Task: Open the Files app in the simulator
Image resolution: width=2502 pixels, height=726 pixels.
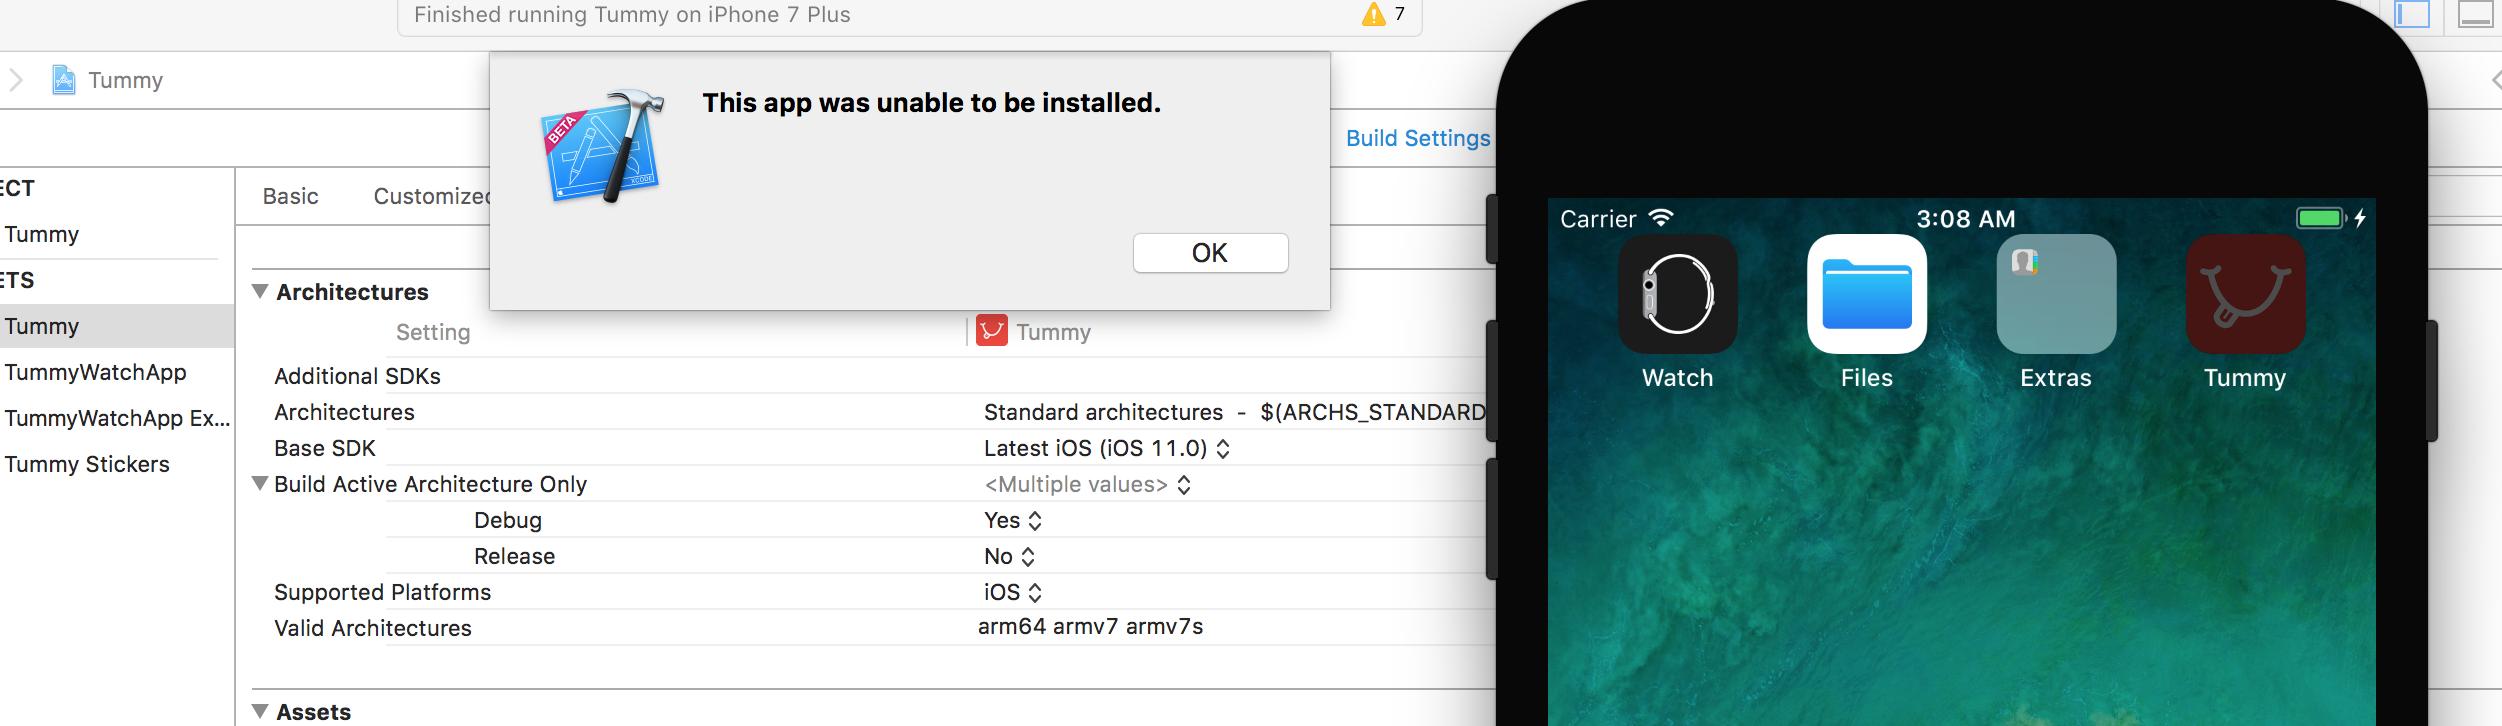Action: [1866, 294]
